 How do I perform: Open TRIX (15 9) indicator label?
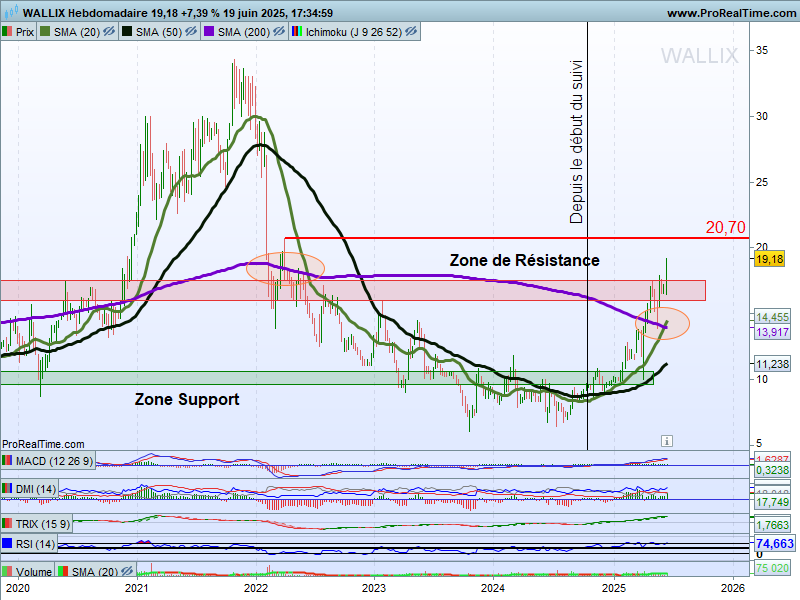point(43,523)
